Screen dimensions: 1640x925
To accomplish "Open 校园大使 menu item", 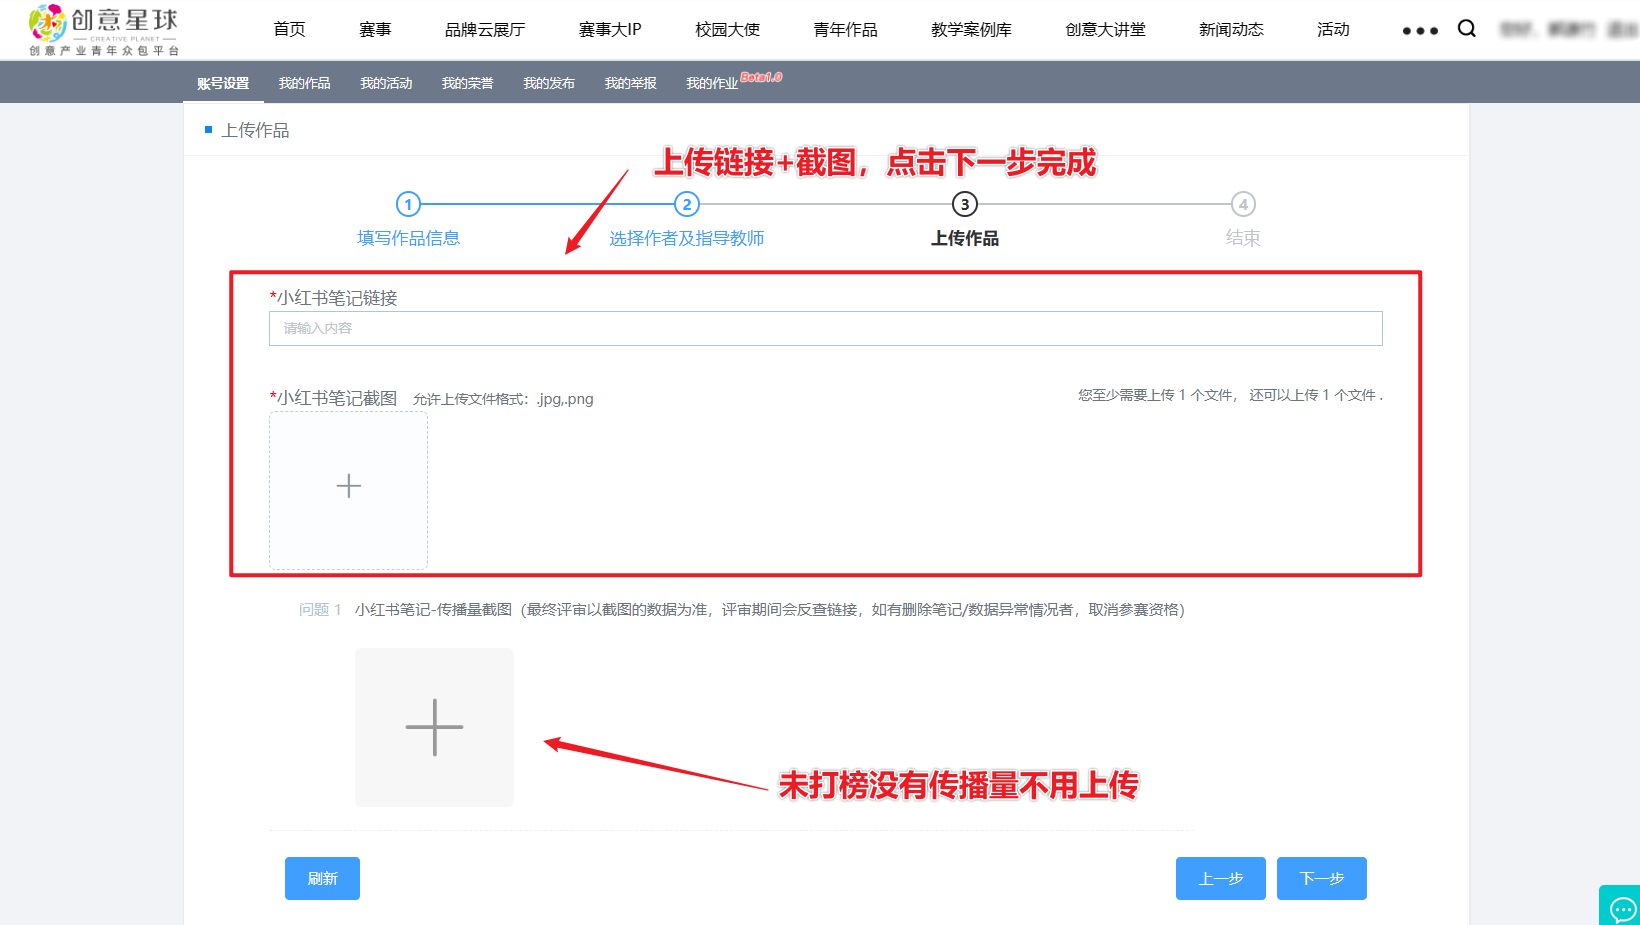I will pos(728,30).
